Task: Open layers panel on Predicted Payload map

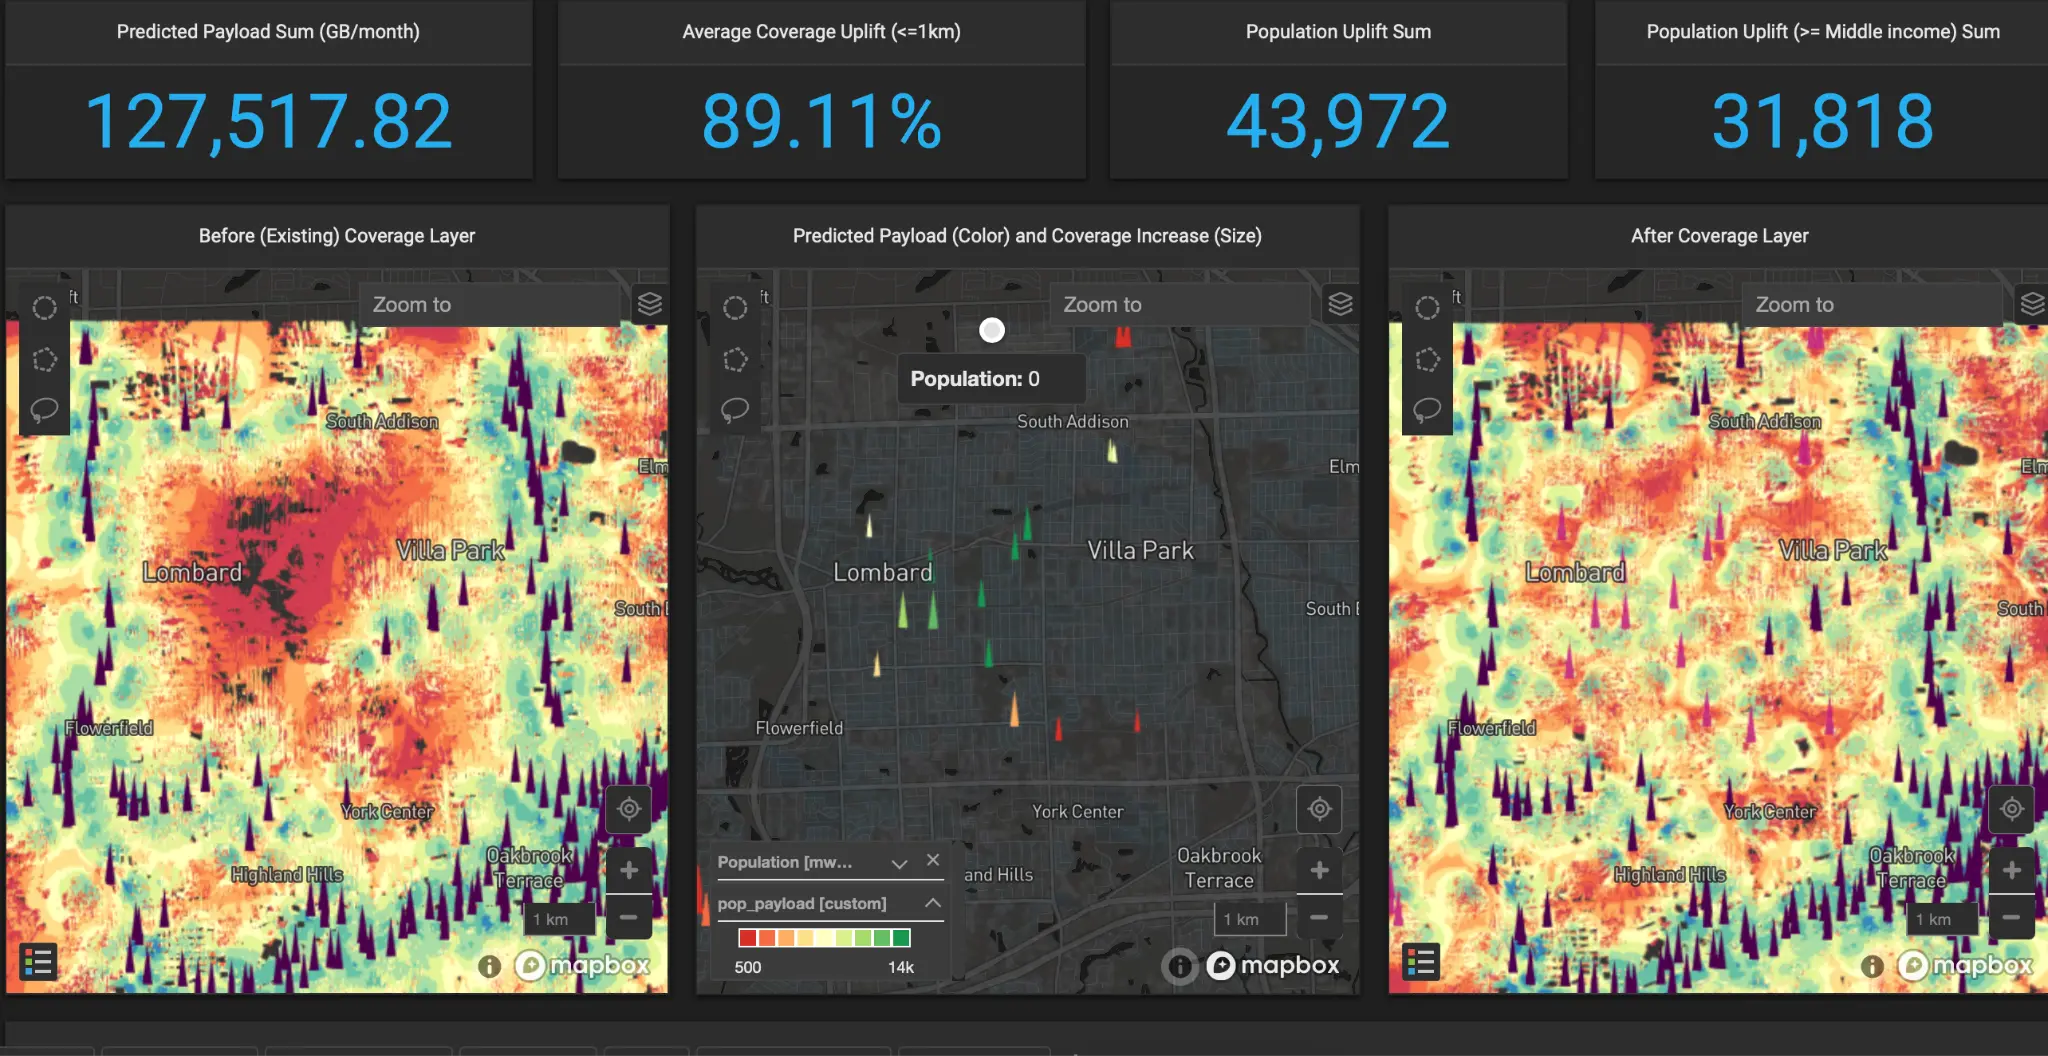Action: (1340, 304)
